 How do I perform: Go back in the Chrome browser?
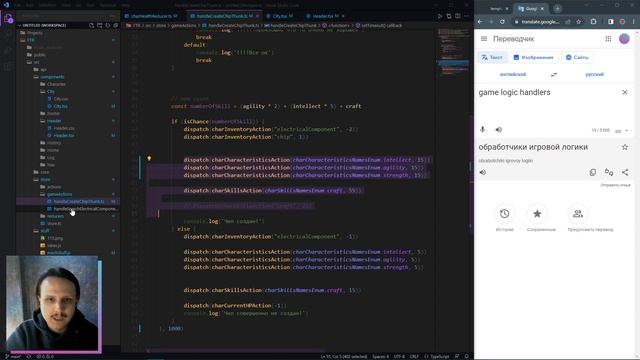pos(480,22)
